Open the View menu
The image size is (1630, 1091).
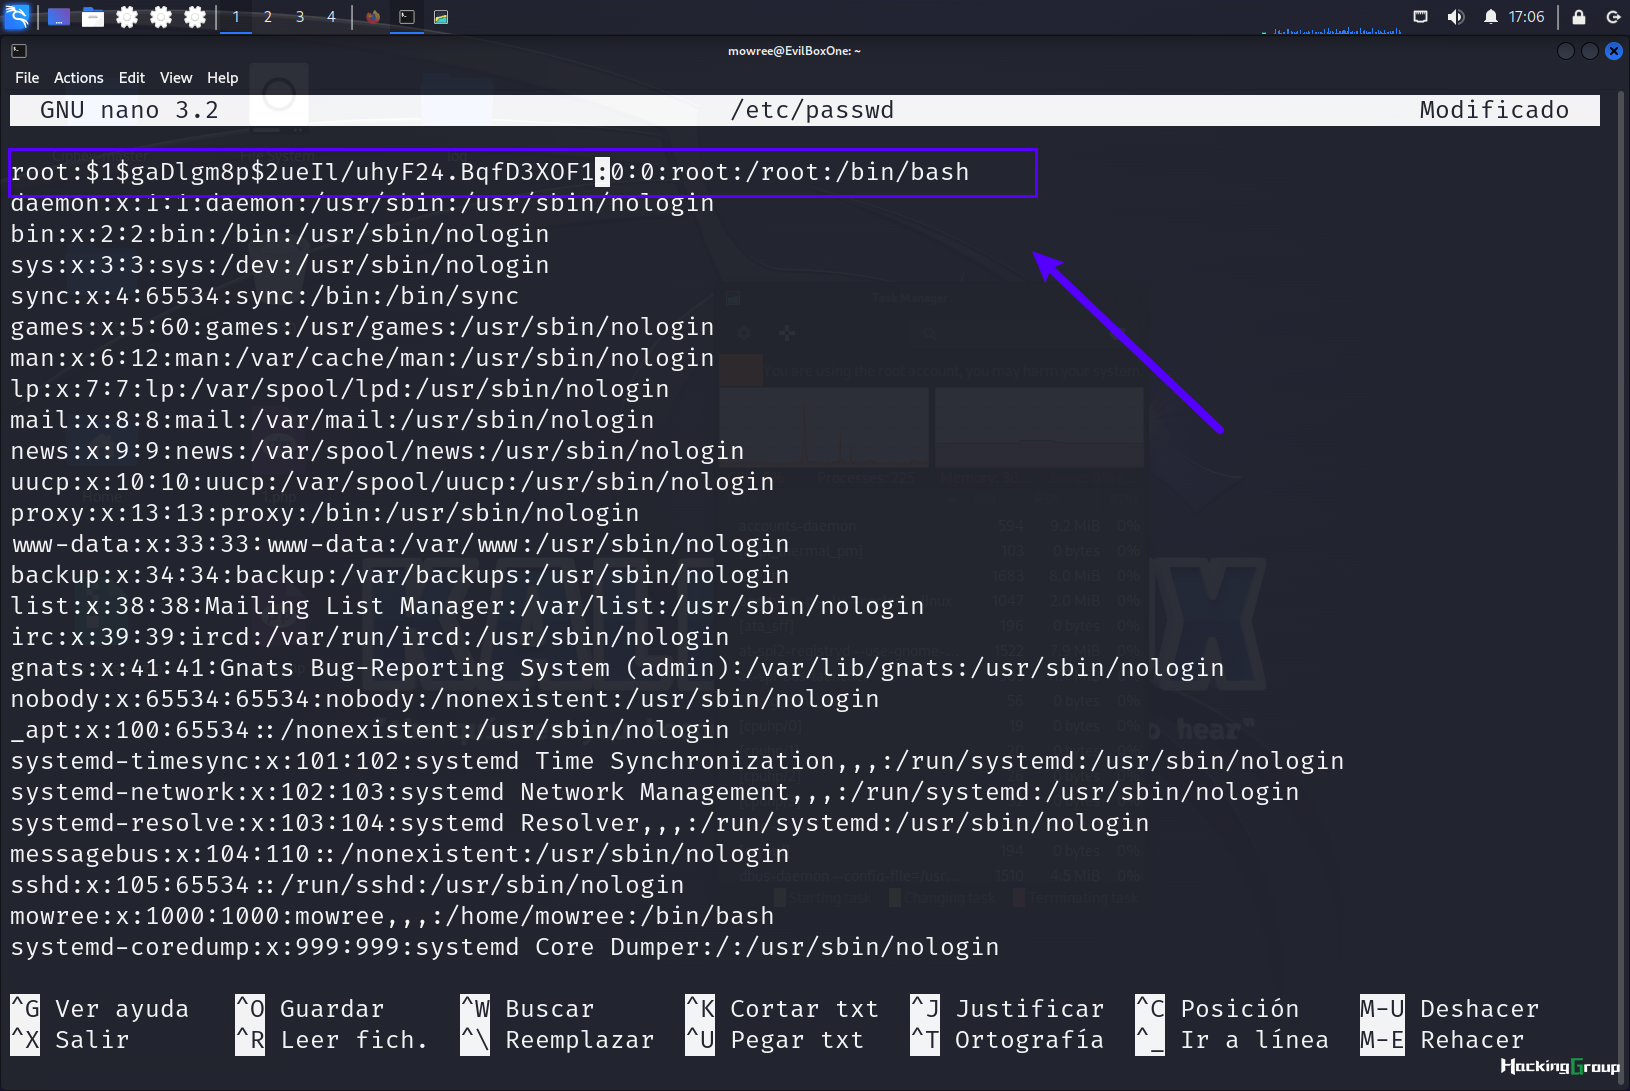tap(176, 78)
